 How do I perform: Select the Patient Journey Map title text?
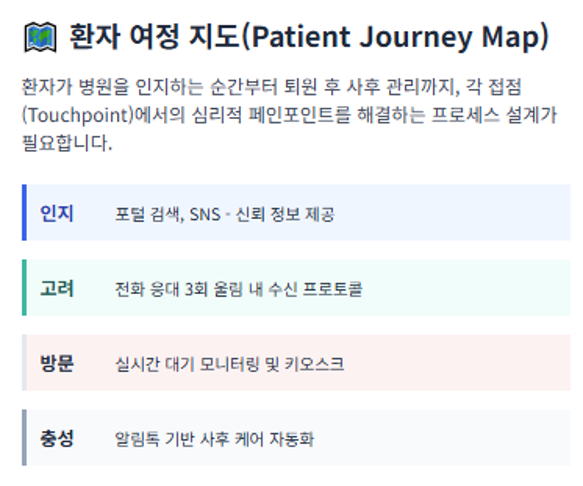tap(395, 37)
